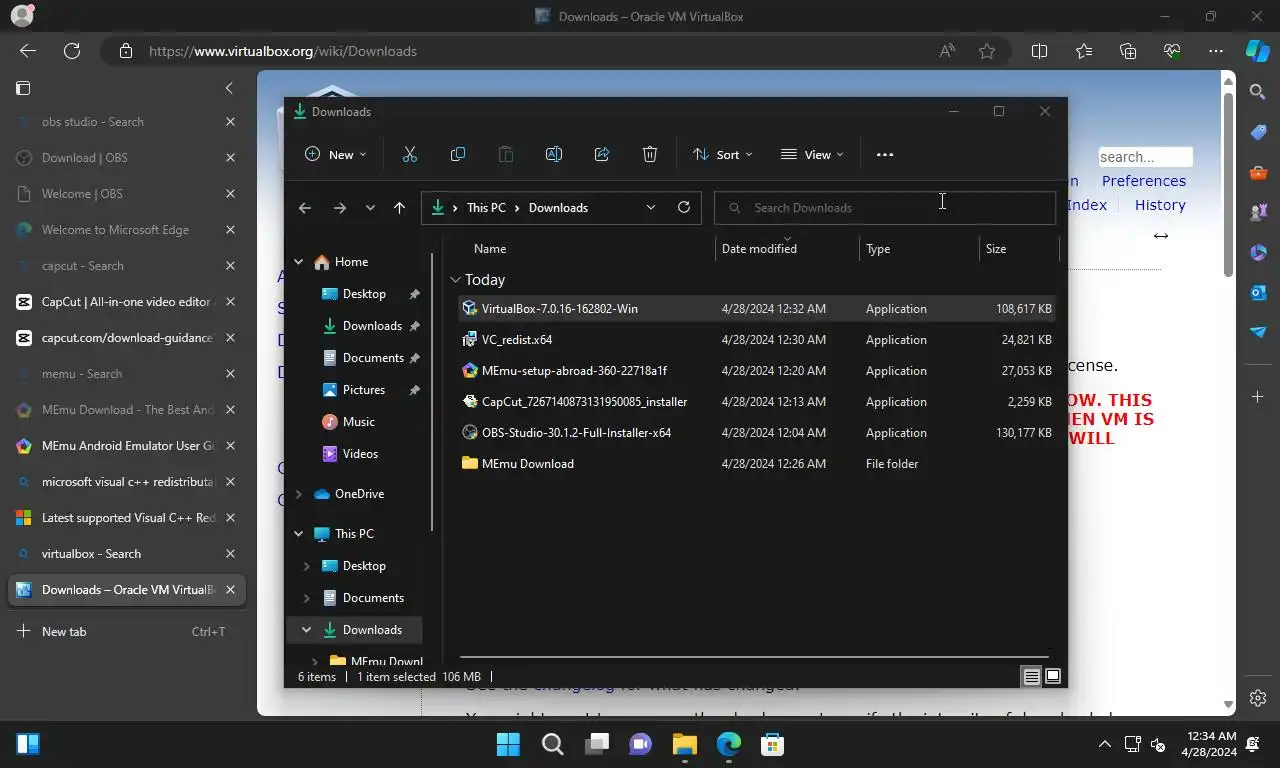The height and width of the screenshot is (768, 1280).
Task: Open Edge split screen icon
Action: click(x=1039, y=51)
